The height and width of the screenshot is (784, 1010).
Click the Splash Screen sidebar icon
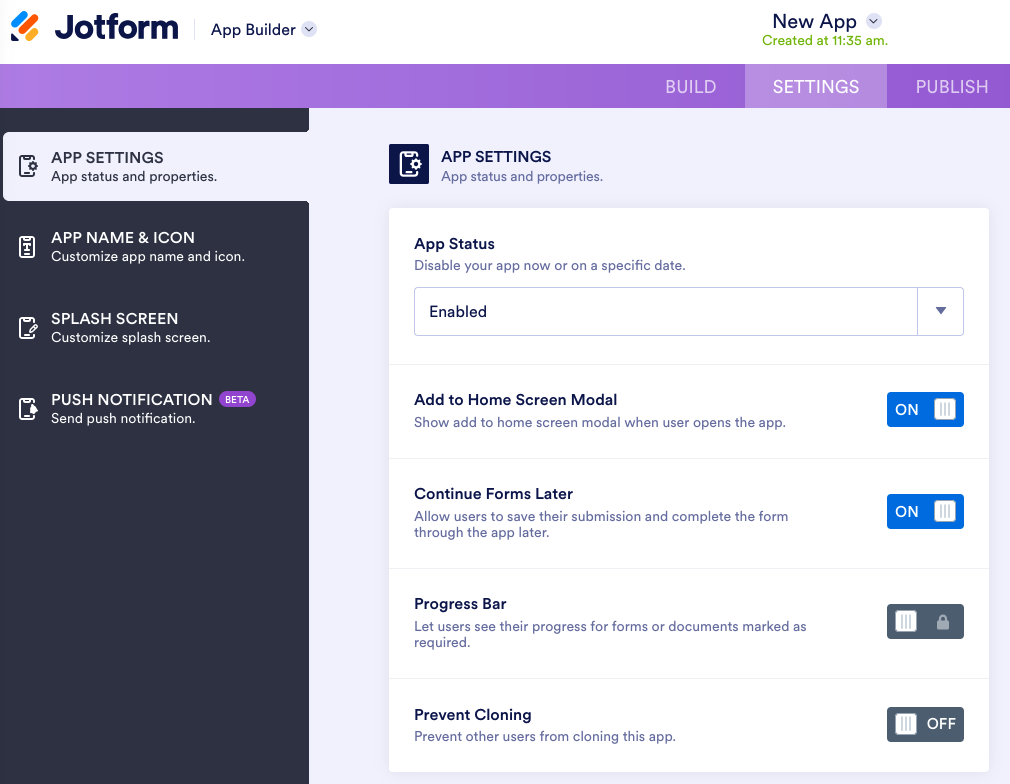coord(28,328)
